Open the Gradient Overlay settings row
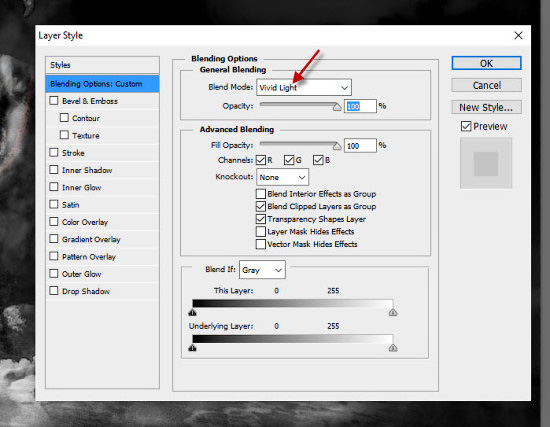The width and height of the screenshot is (550, 427). pyautogui.click(x=102, y=239)
